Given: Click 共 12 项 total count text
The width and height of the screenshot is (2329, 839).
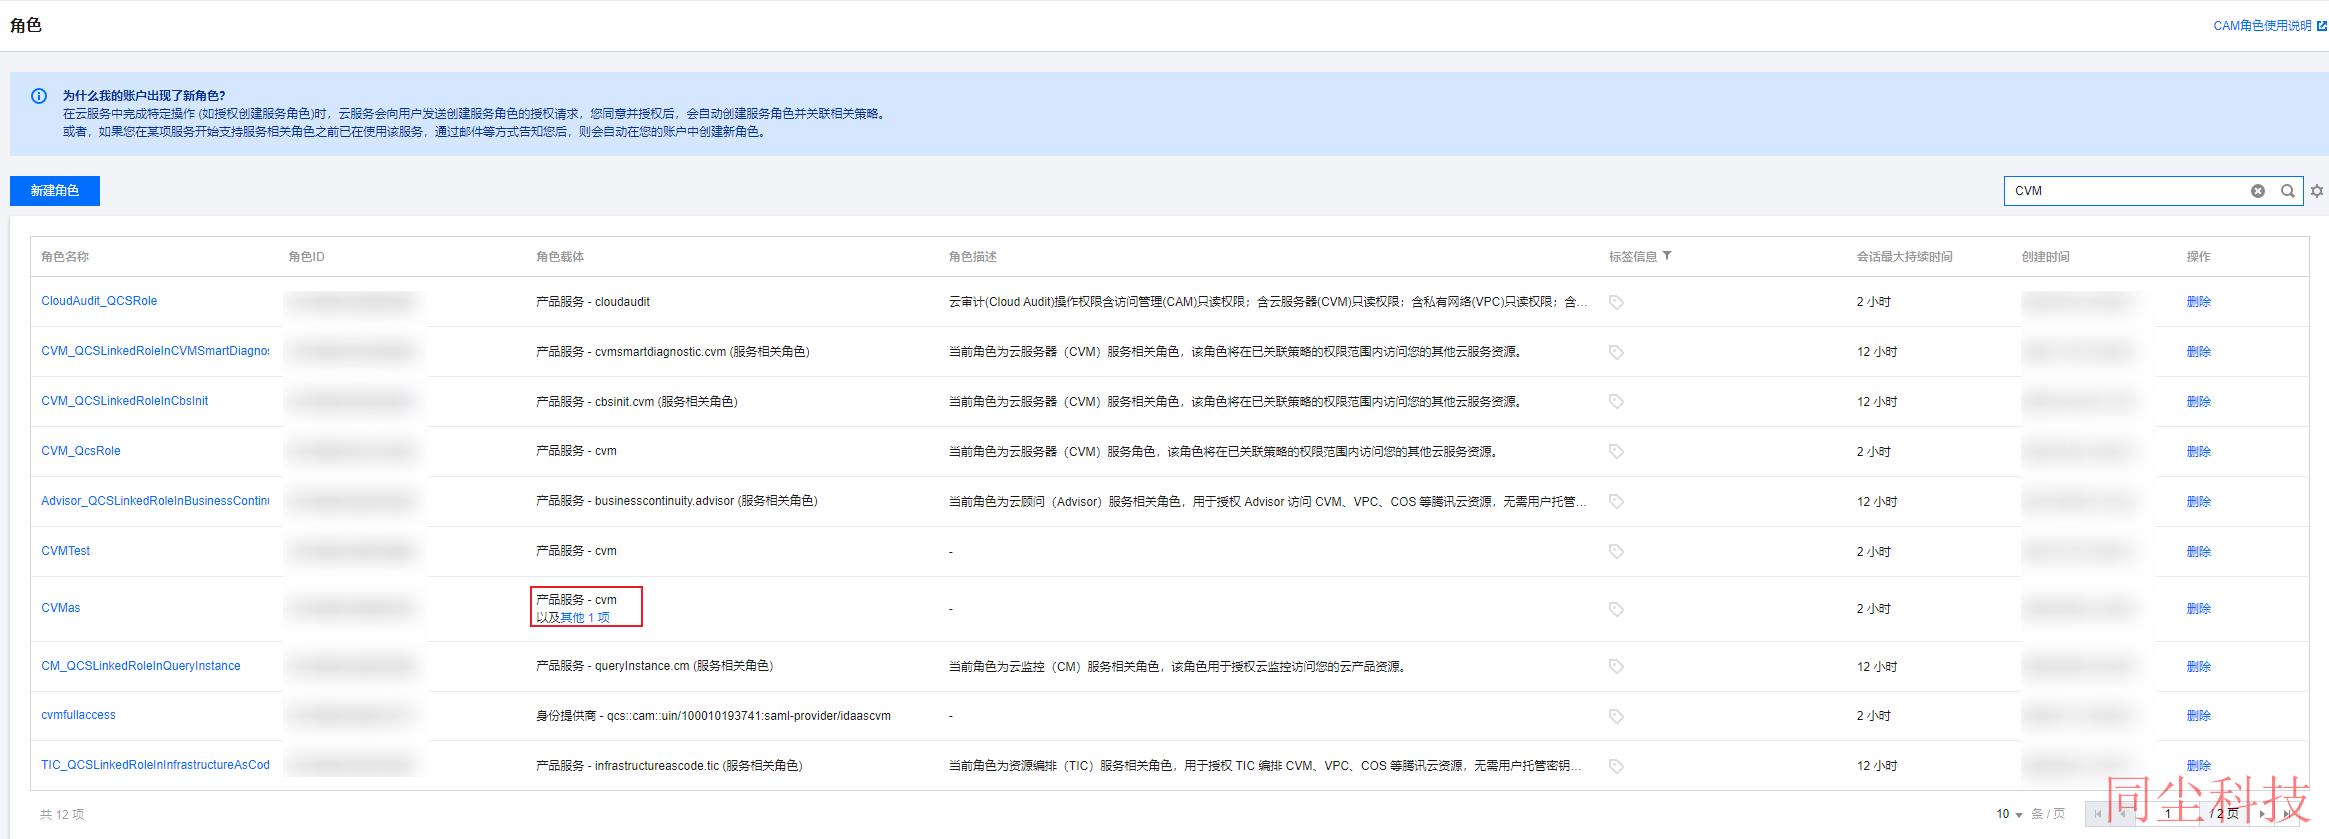Looking at the screenshot, I should point(62,815).
